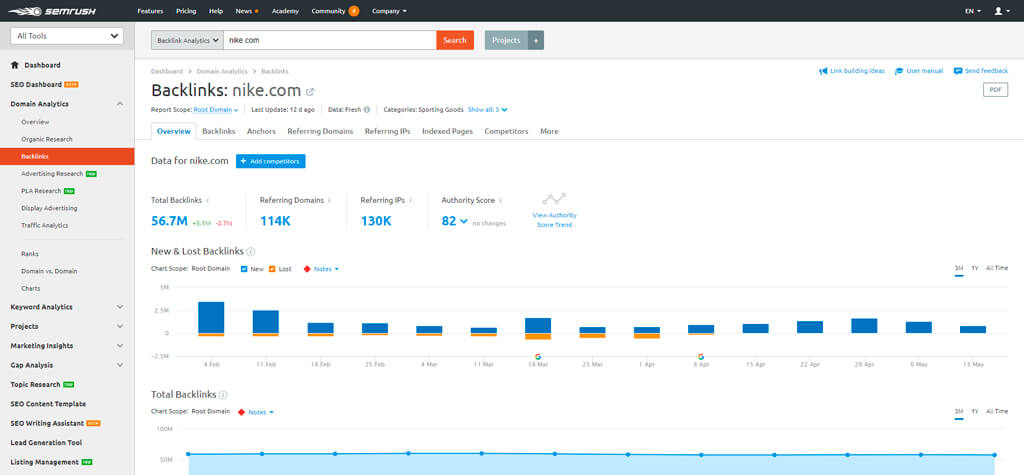Switch to the Anchors tab

click(x=261, y=131)
